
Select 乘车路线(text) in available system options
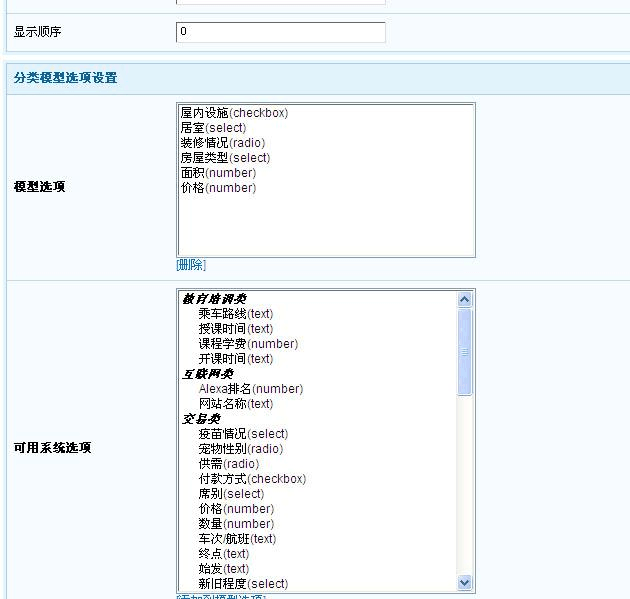(x=235, y=314)
